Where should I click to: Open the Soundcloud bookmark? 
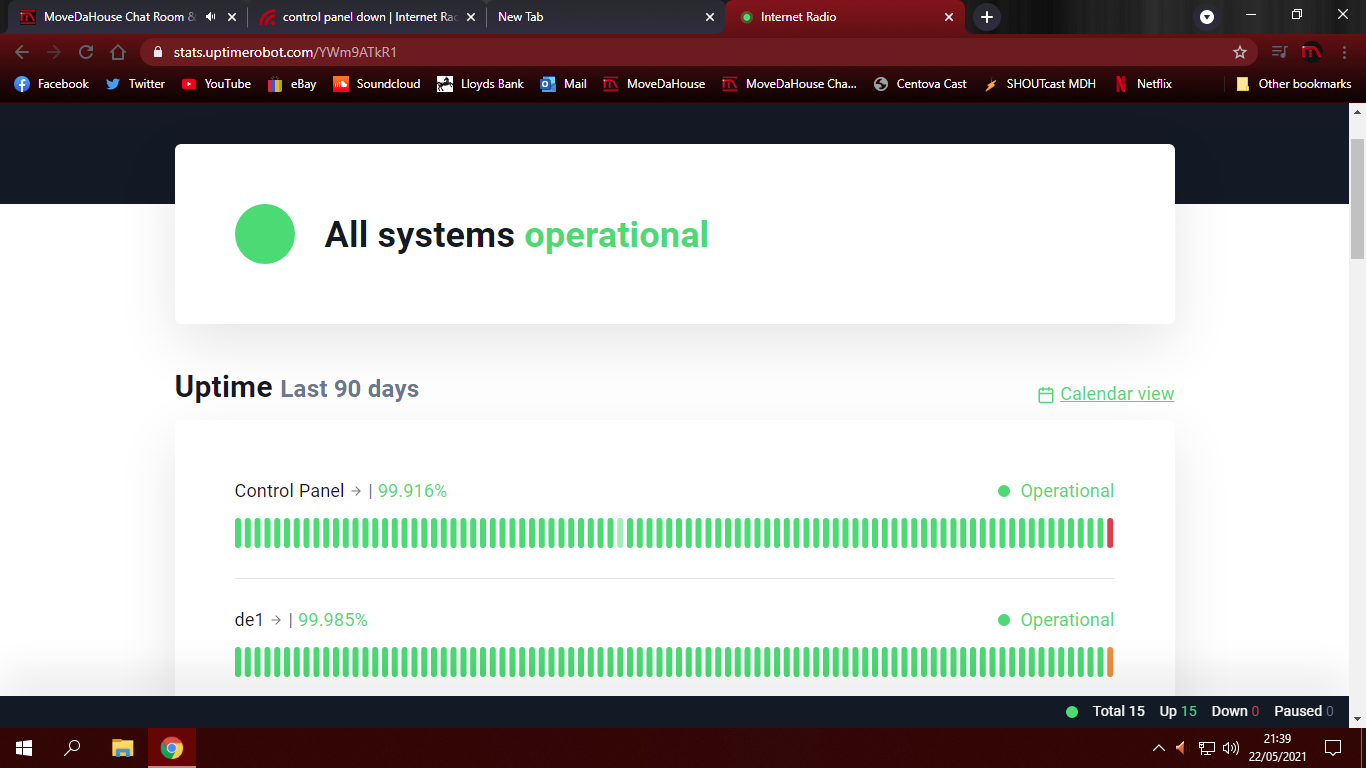pos(377,84)
